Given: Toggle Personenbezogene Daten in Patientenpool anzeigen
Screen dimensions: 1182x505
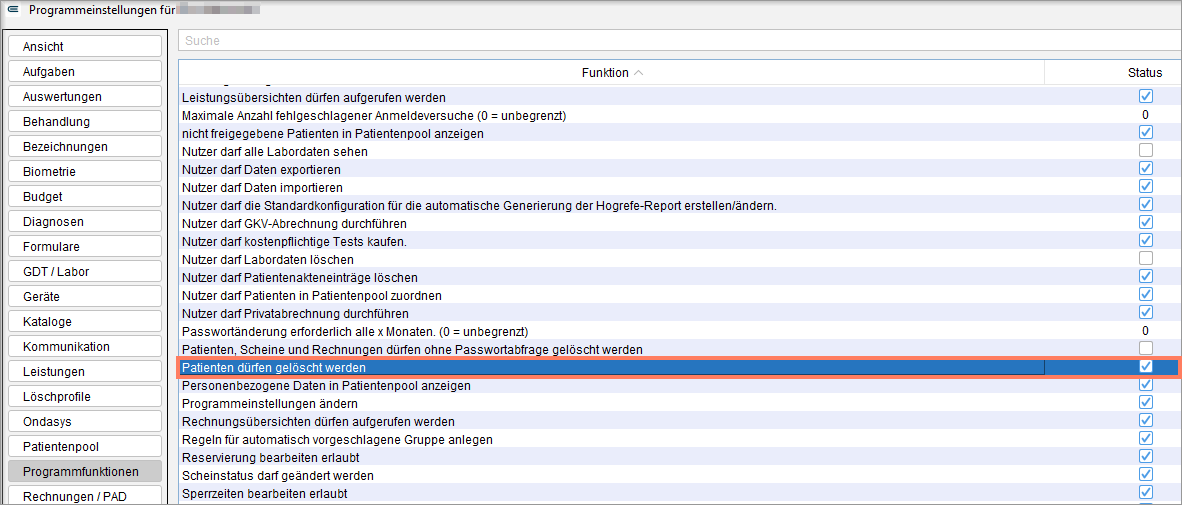Looking at the screenshot, I should click(1146, 384).
